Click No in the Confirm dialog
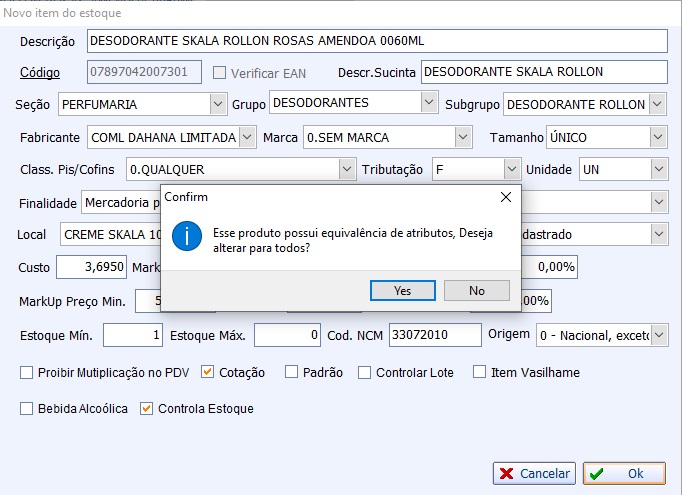 pyautogui.click(x=477, y=291)
